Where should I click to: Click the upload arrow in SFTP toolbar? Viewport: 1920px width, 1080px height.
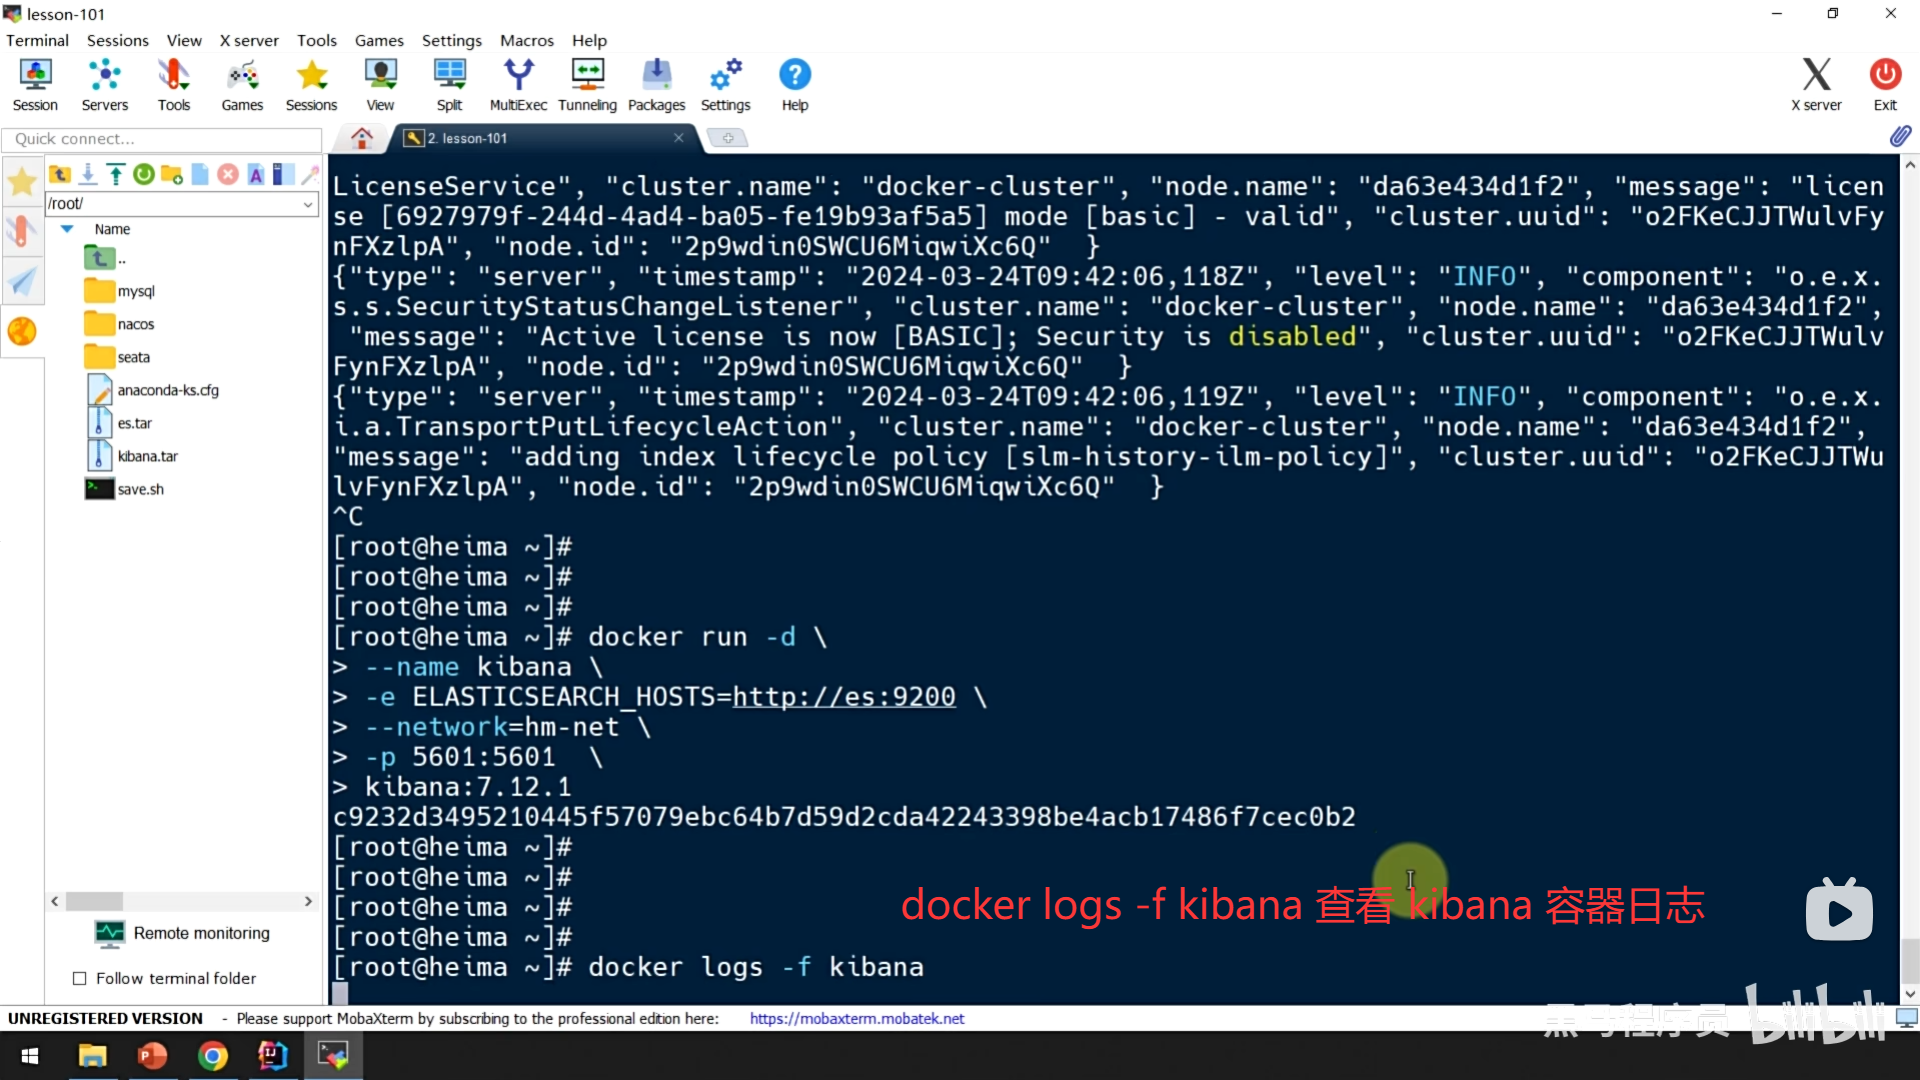[116, 174]
